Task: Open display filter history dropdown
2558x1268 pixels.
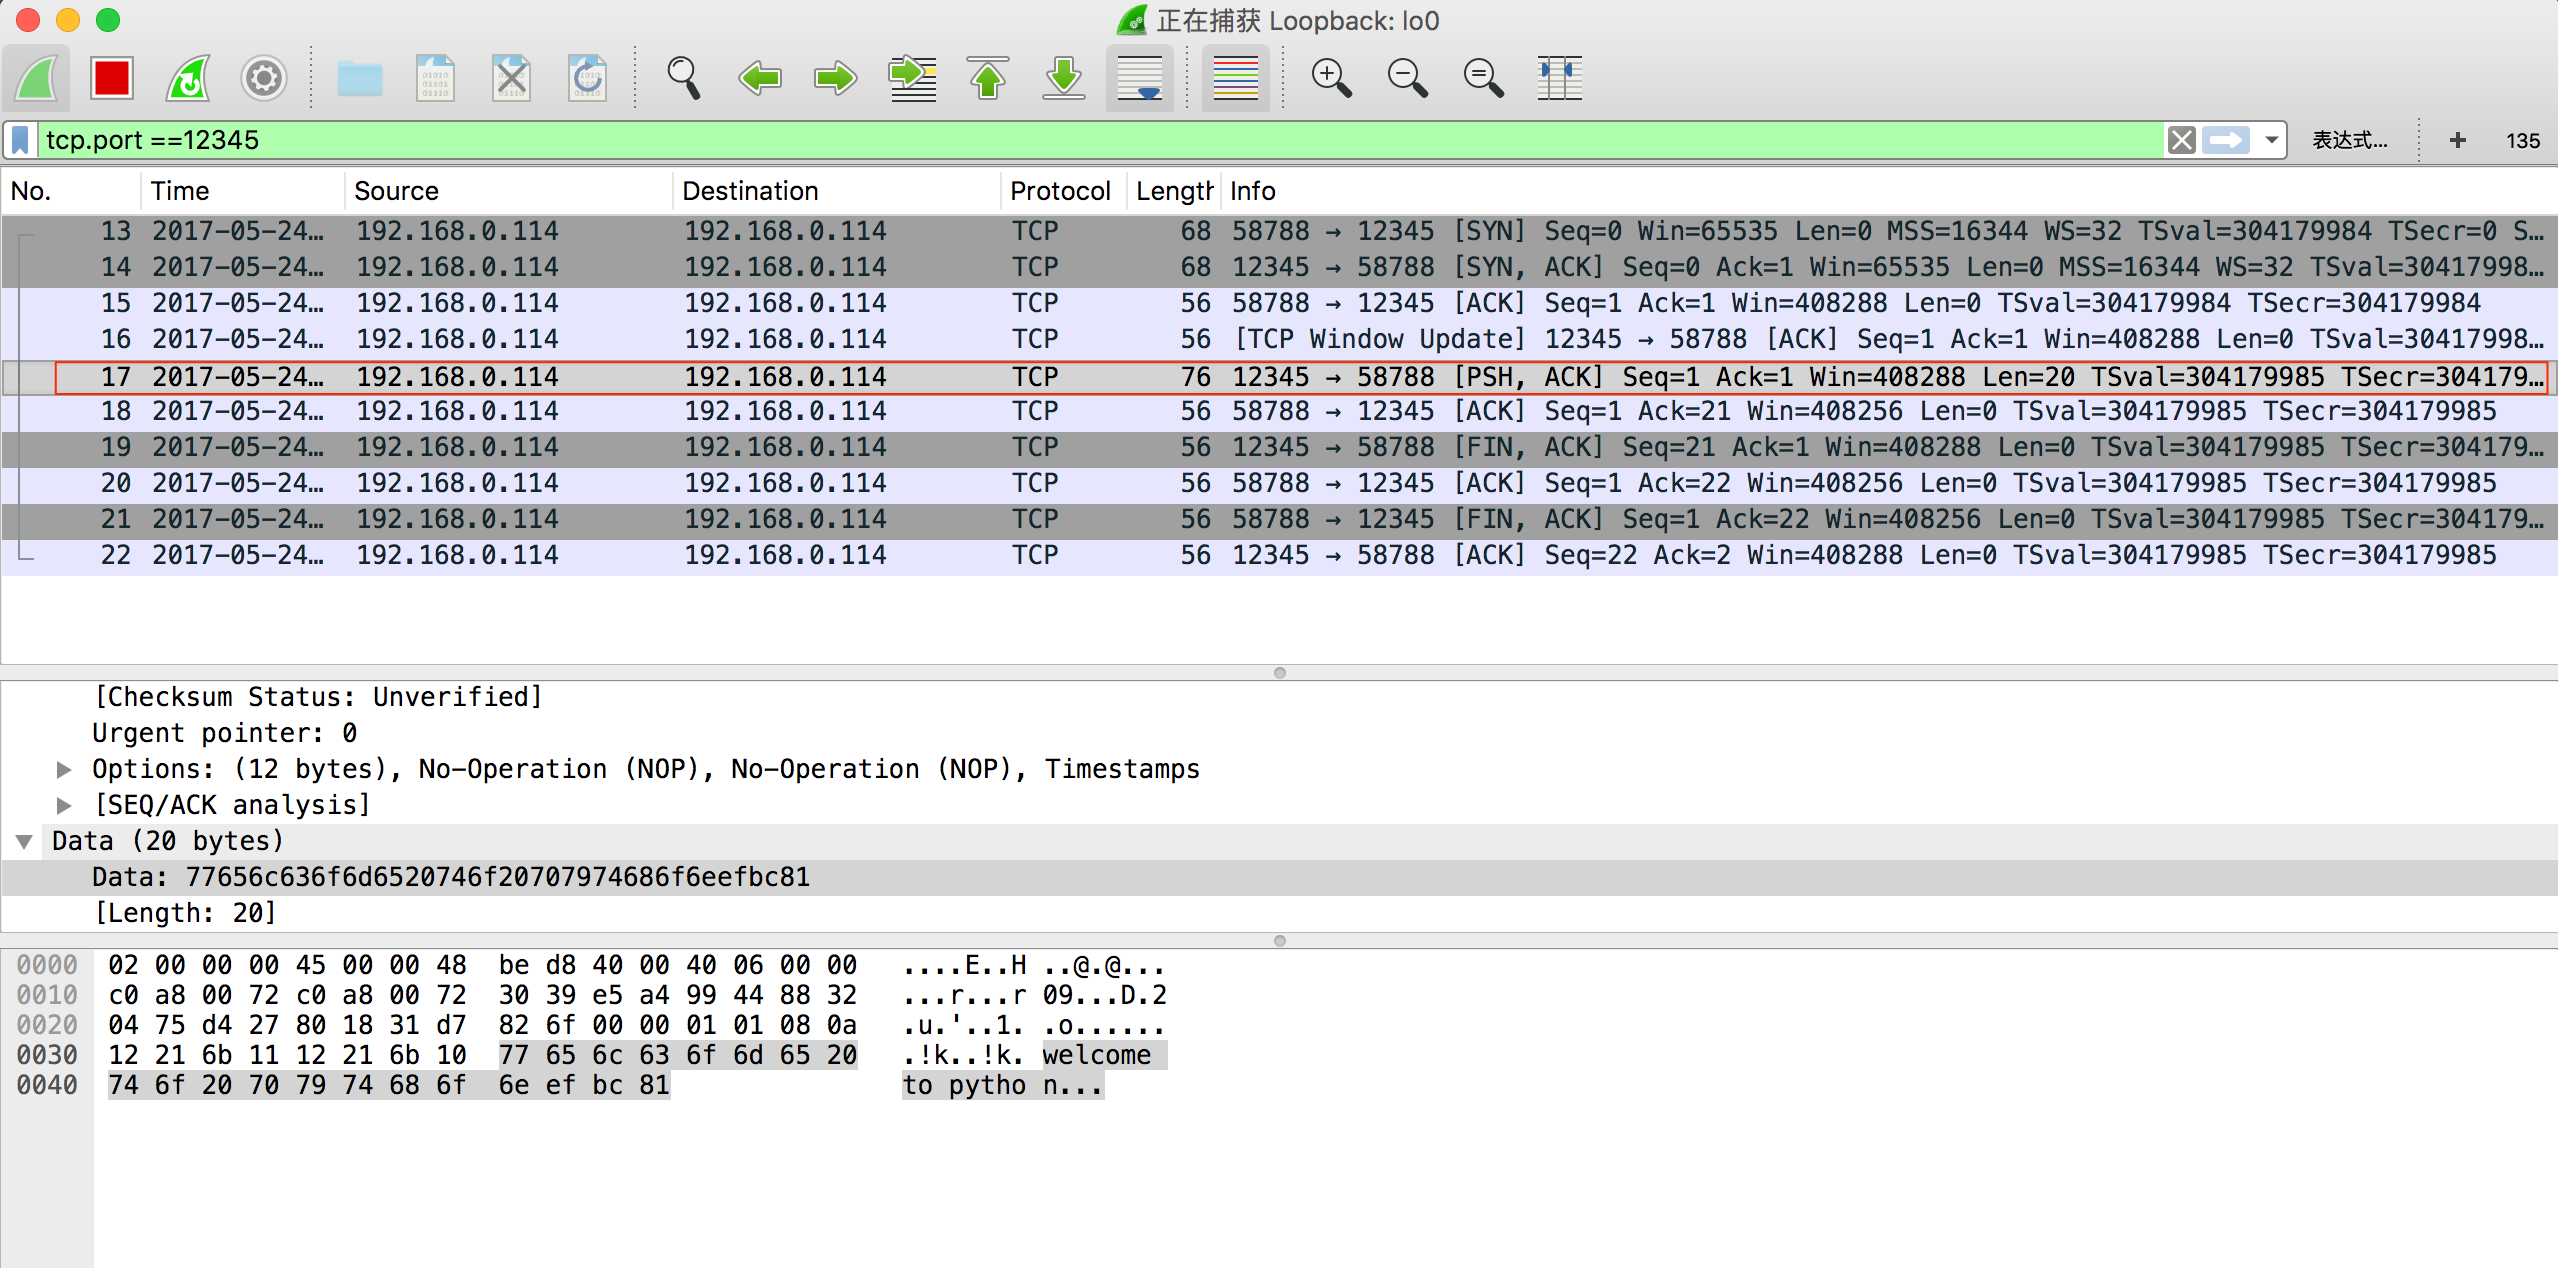Action: tap(2272, 140)
